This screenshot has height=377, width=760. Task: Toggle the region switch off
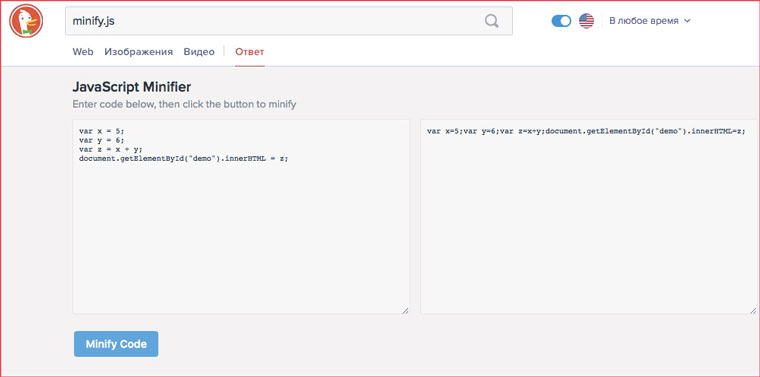tap(561, 21)
